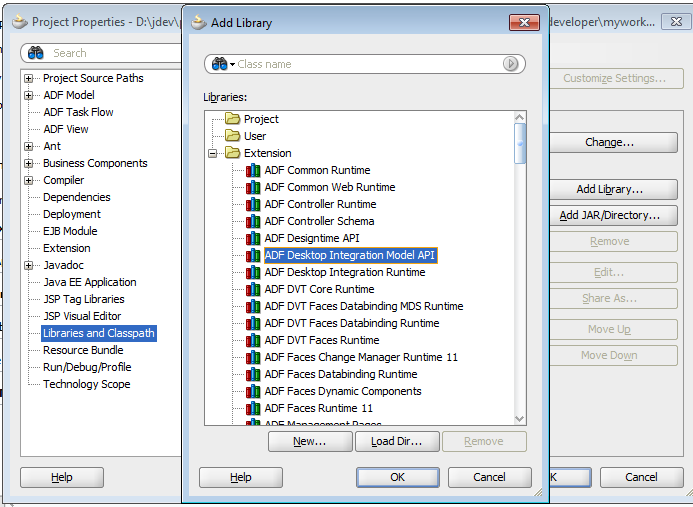This screenshot has height=507, width=693.
Task: Click the Add Library dialog title icon
Action: 198,23
